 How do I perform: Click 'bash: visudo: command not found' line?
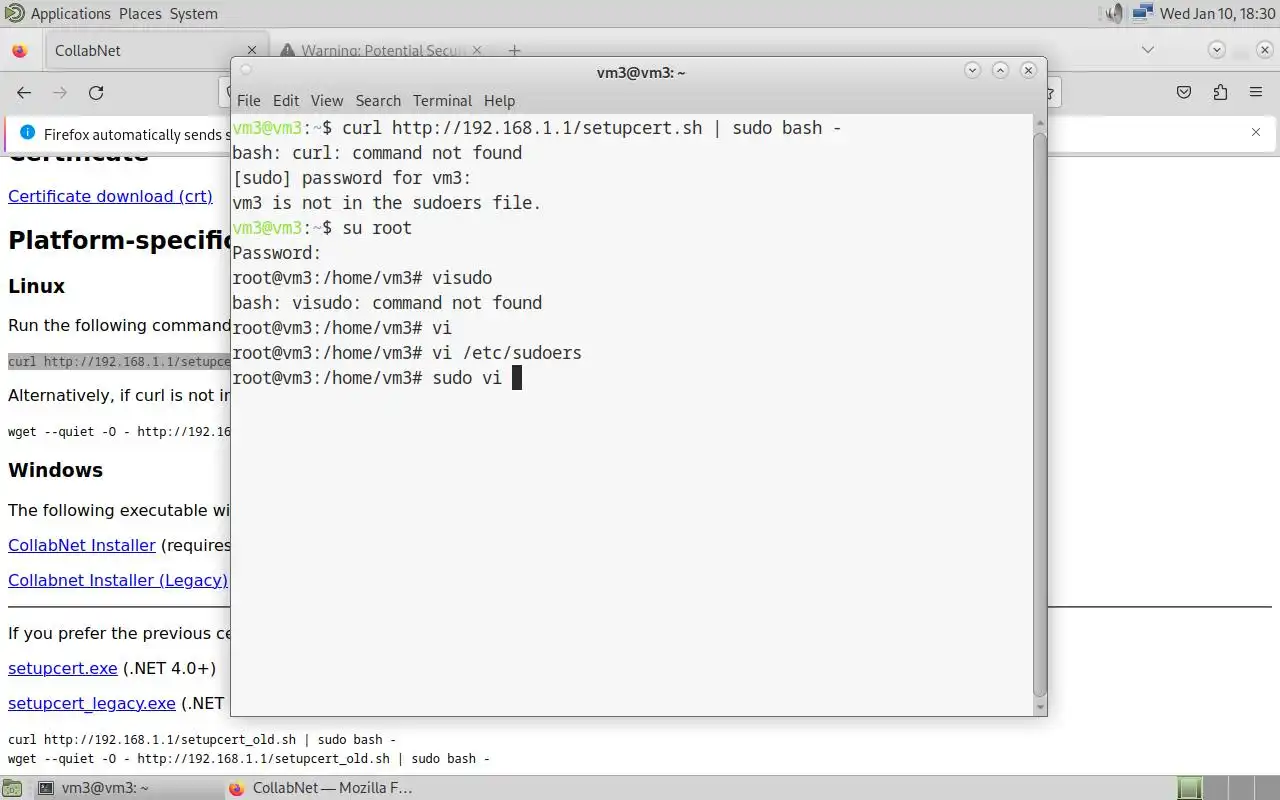pos(387,302)
